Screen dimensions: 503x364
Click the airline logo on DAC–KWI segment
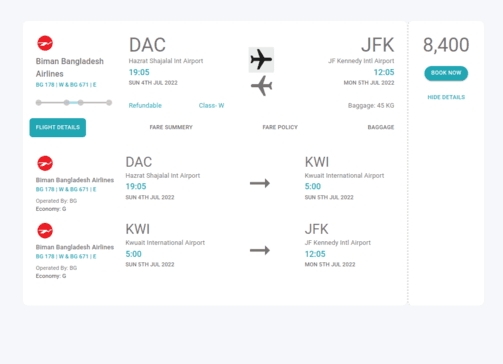coord(45,163)
